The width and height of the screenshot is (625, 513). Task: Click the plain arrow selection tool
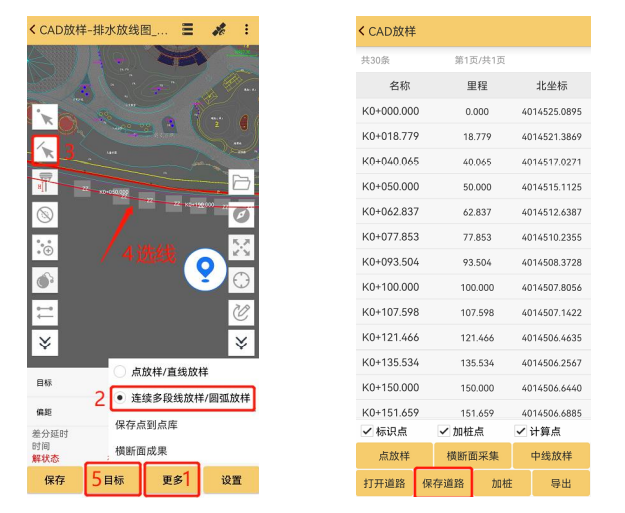click(45, 117)
